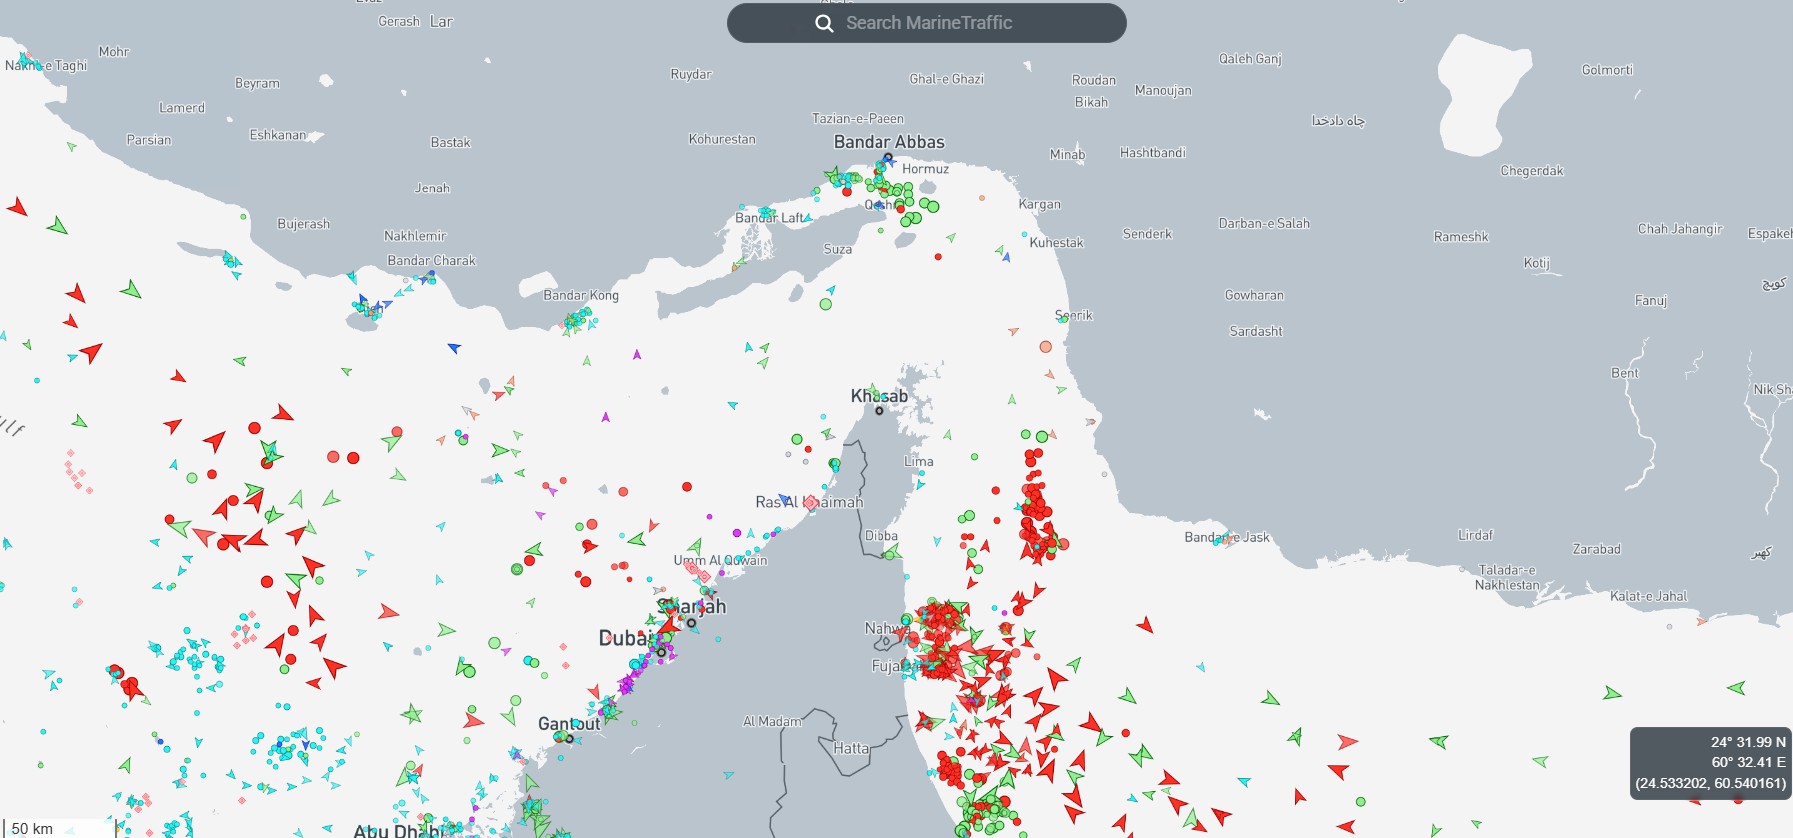Screen dimensions: 1793x838
Task: Click the Abu Dhabi city label
Action: (397, 830)
